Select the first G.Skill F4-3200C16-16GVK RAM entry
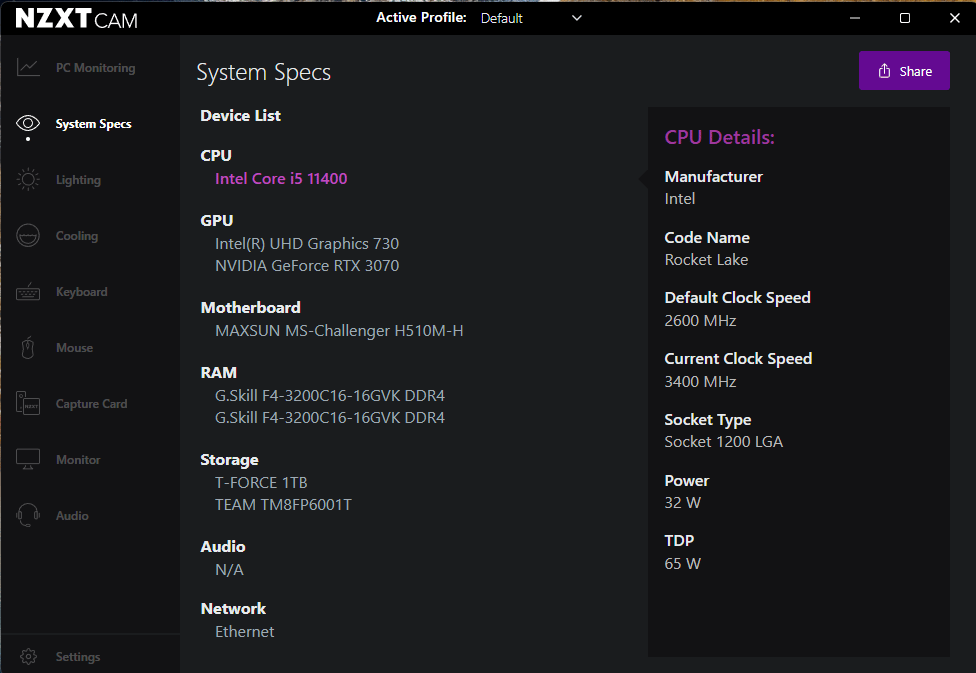Image resolution: width=976 pixels, height=673 pixels. (330, 395)
